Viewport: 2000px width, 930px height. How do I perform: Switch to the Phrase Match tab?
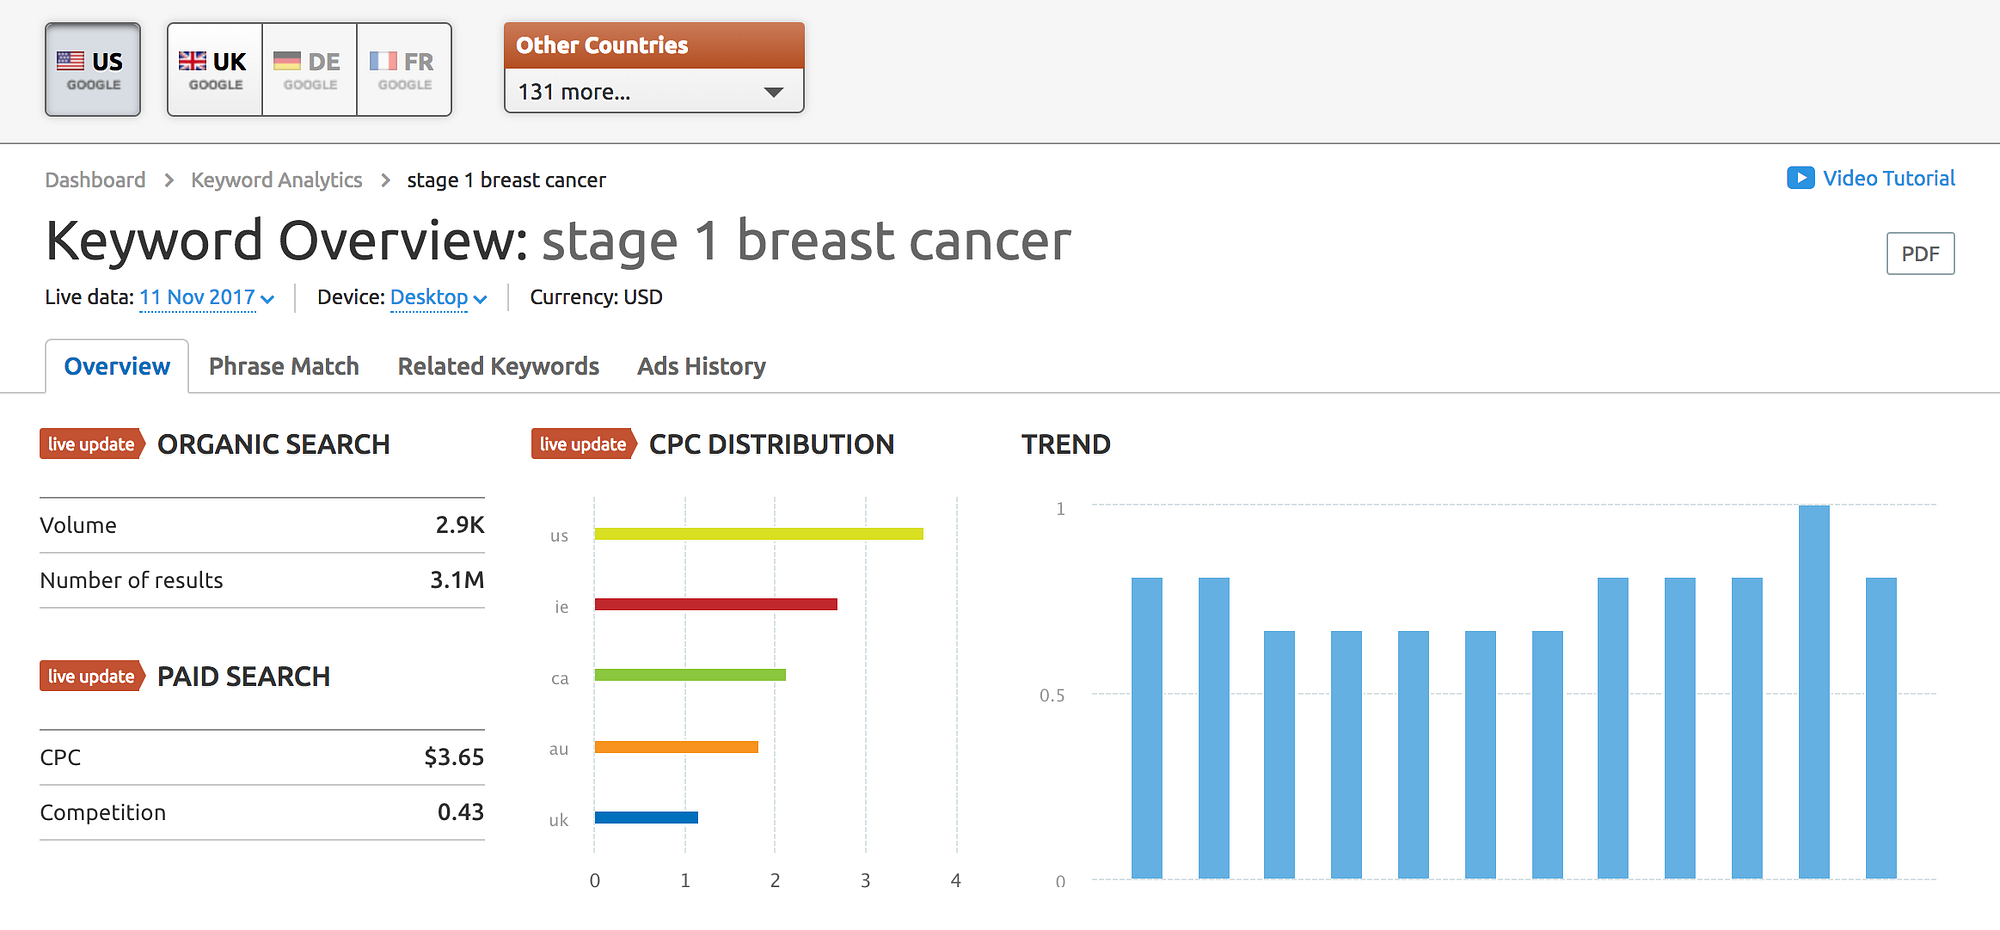tap(284, 366)
